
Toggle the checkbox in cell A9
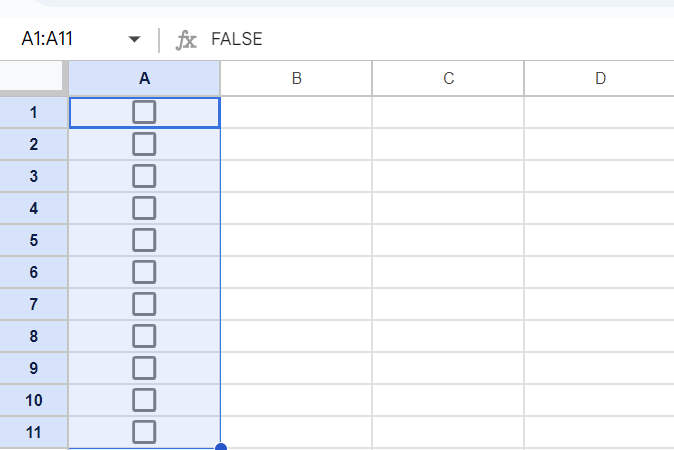tap(144, 368)
